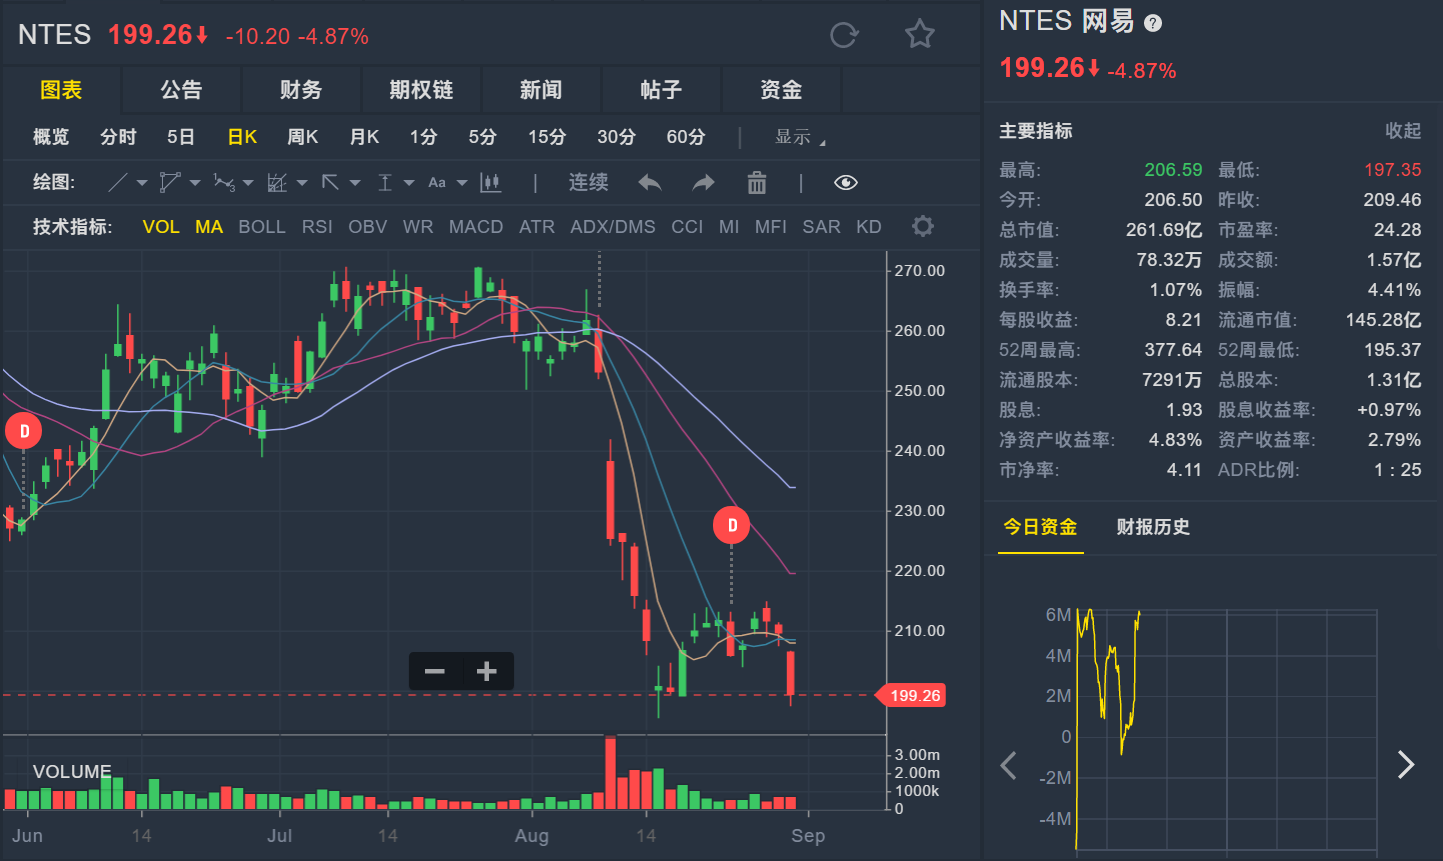Screen dimensions: 1443x861
Task: Enable the MACD indicator
Action: [x=476, y=227]
